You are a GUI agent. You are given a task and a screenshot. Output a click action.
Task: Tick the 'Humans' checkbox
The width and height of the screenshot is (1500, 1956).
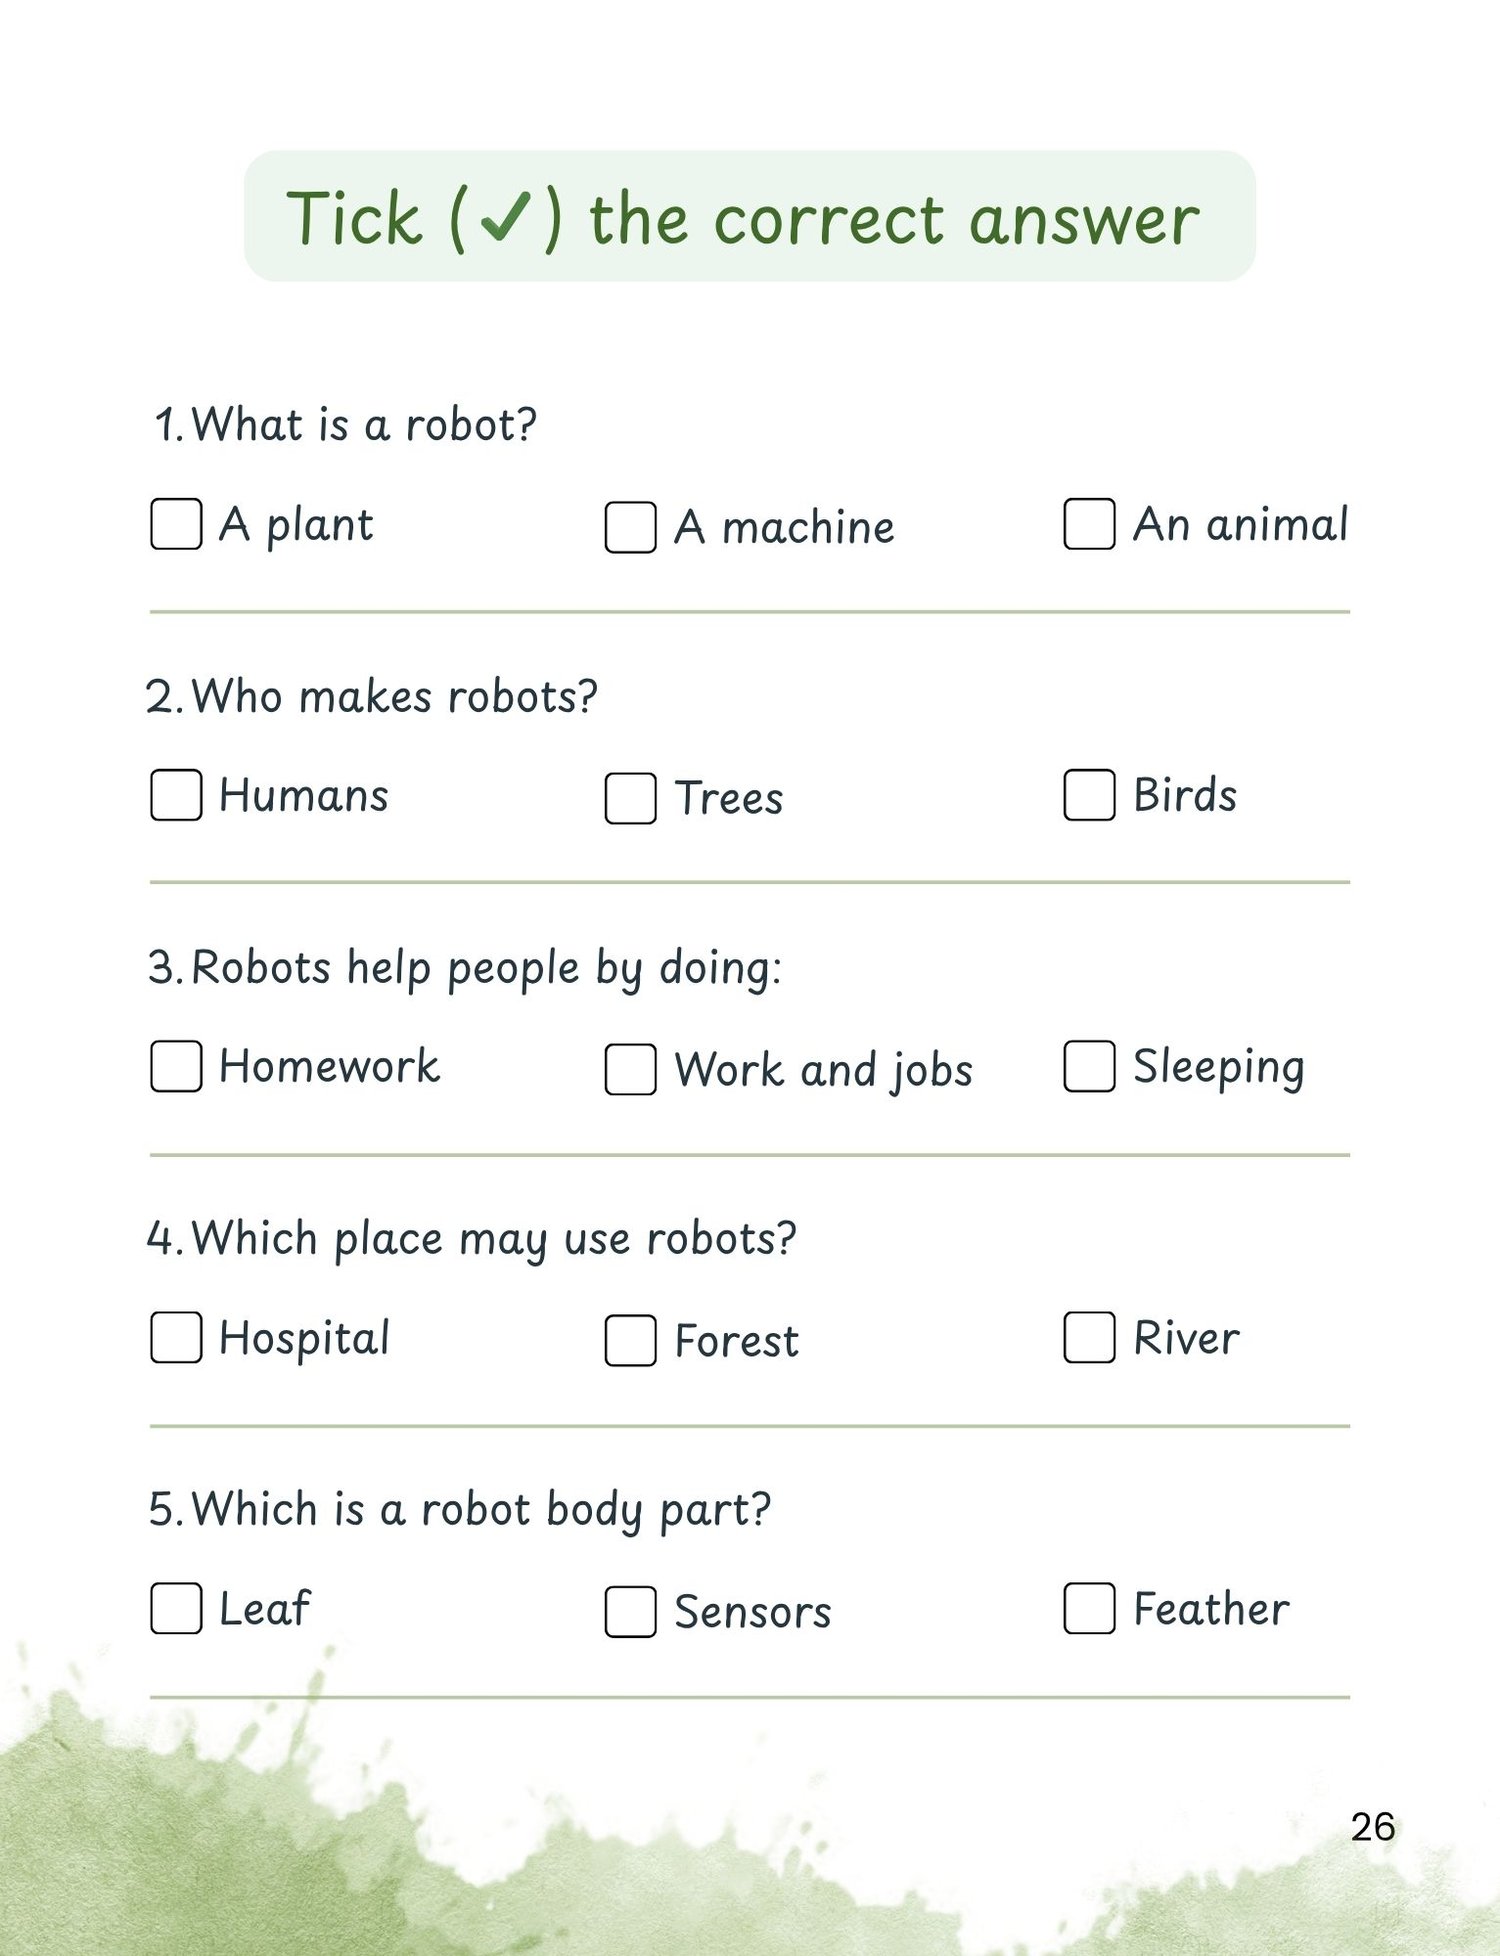click(x=176, y=795)
